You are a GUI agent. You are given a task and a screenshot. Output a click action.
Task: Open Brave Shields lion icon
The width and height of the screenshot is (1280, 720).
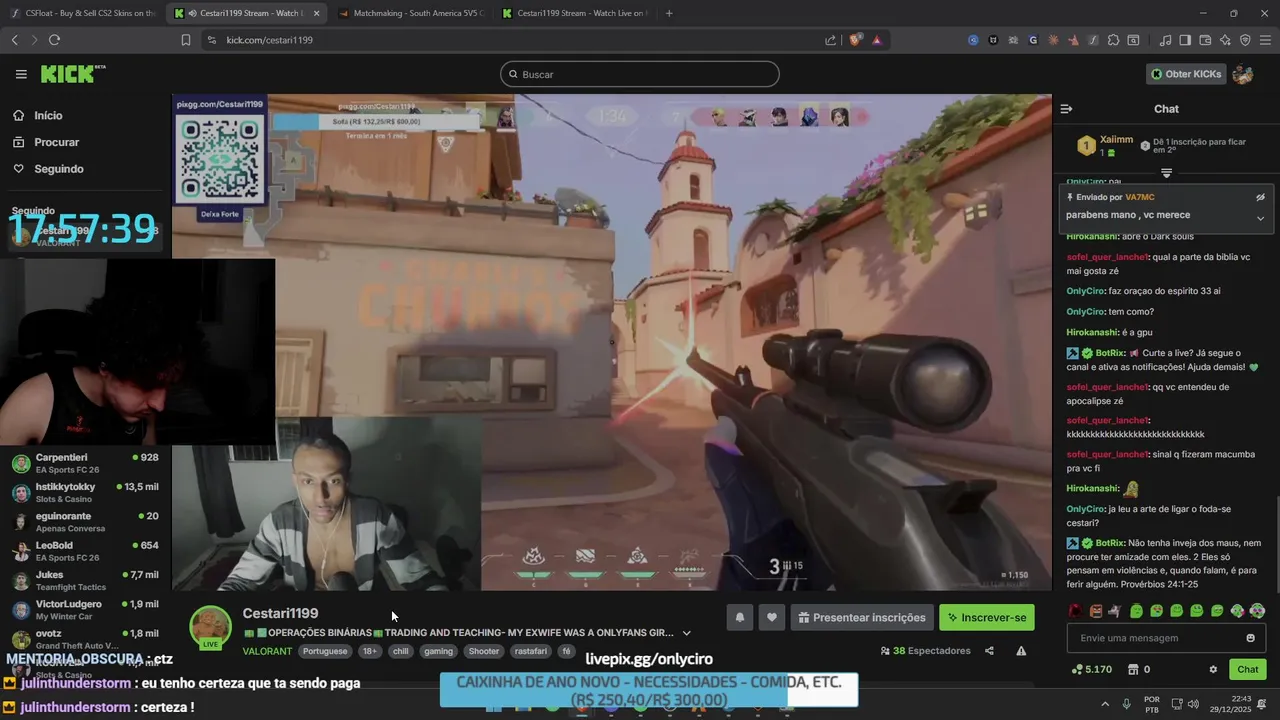click(855, 40)
